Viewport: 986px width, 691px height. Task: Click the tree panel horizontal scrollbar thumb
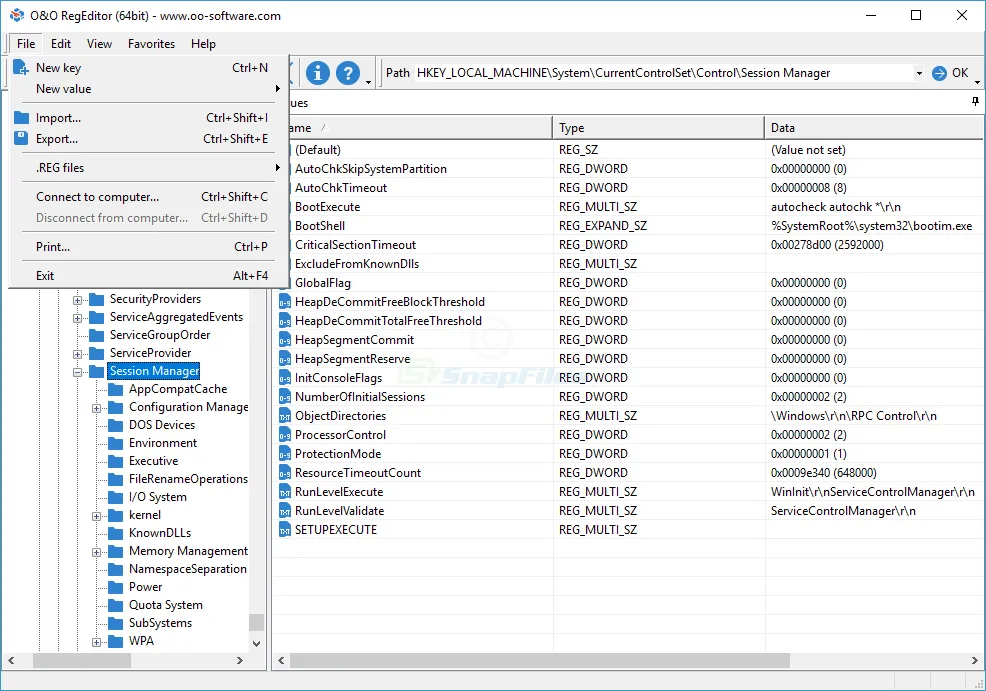click(82, 661)
